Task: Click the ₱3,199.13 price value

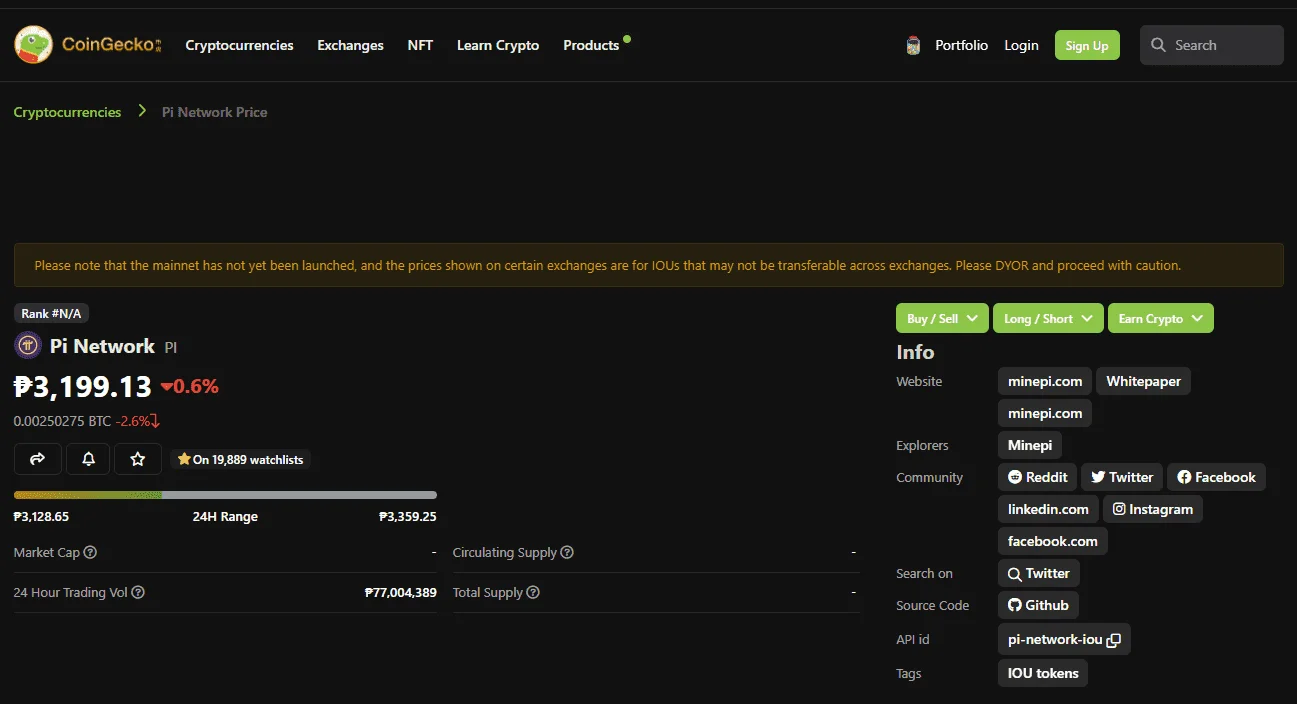Action: click(x=83, y=386)
